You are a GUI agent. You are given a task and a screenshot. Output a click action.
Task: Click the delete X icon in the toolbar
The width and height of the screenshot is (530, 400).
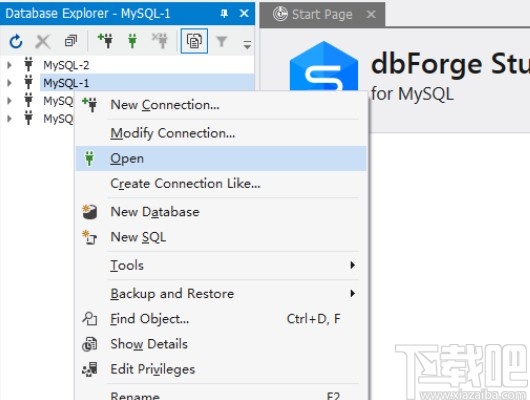[43, 41]
